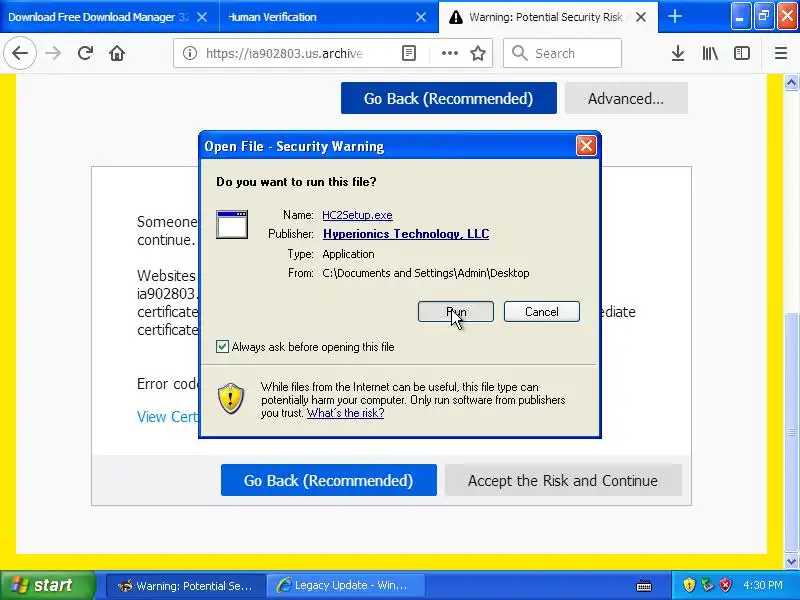Image resolution: width=800 pixels, height=600 pixels.
Task: Open Legacy Update taskbar item
Action: click(x=346, y=585)
